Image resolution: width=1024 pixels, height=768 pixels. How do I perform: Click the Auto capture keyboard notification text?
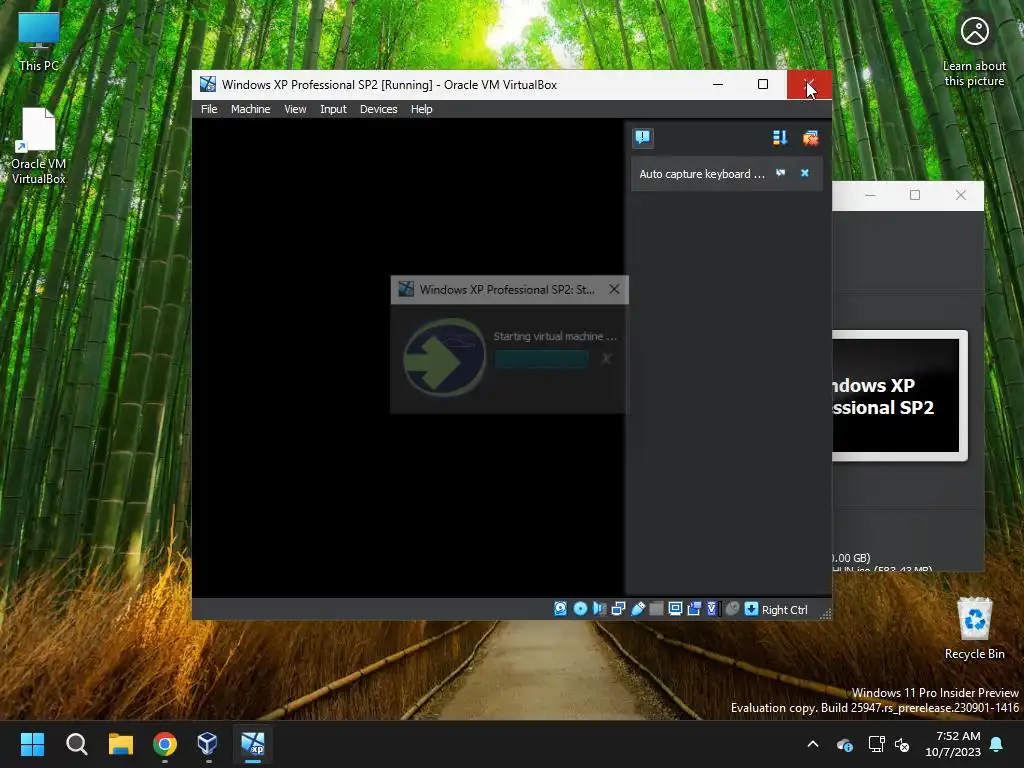(x=701, y=174)
